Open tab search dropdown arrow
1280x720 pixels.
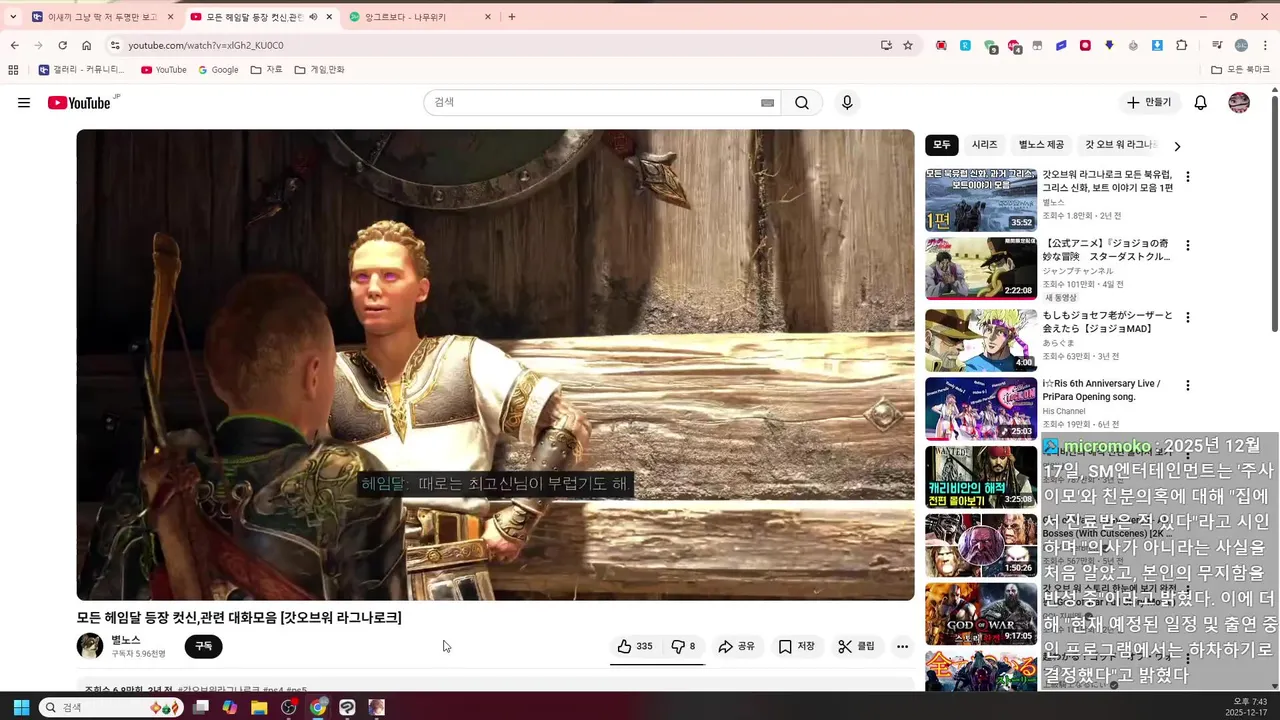13,17
